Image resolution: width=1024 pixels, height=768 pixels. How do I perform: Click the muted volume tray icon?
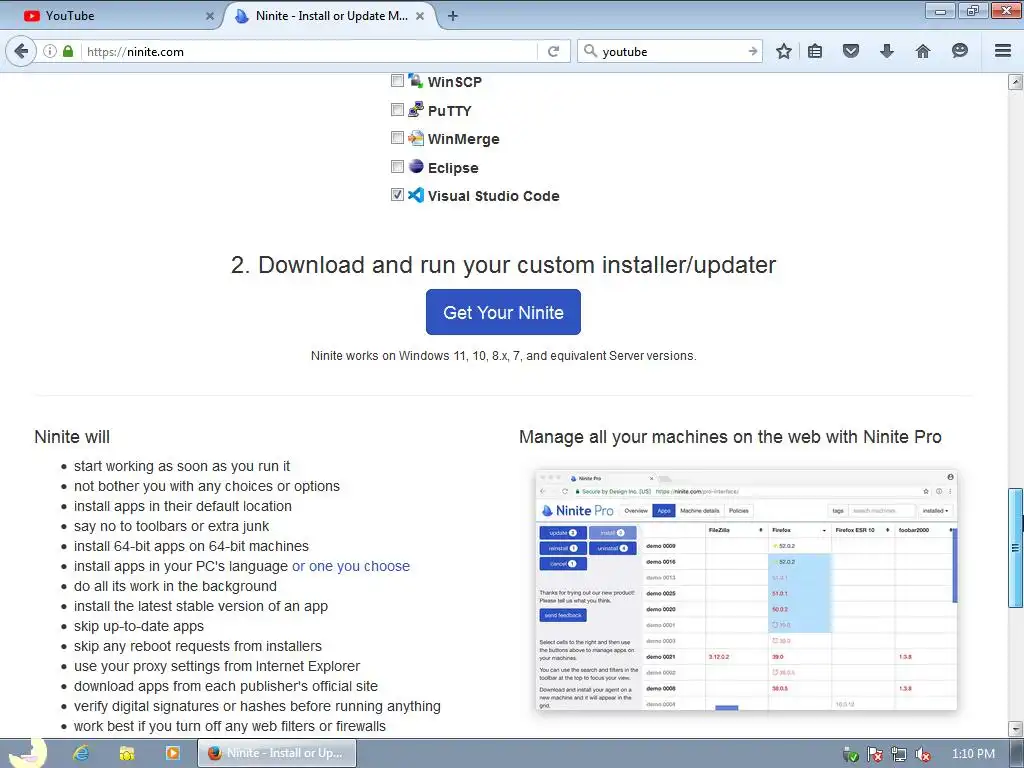[923, 754]
